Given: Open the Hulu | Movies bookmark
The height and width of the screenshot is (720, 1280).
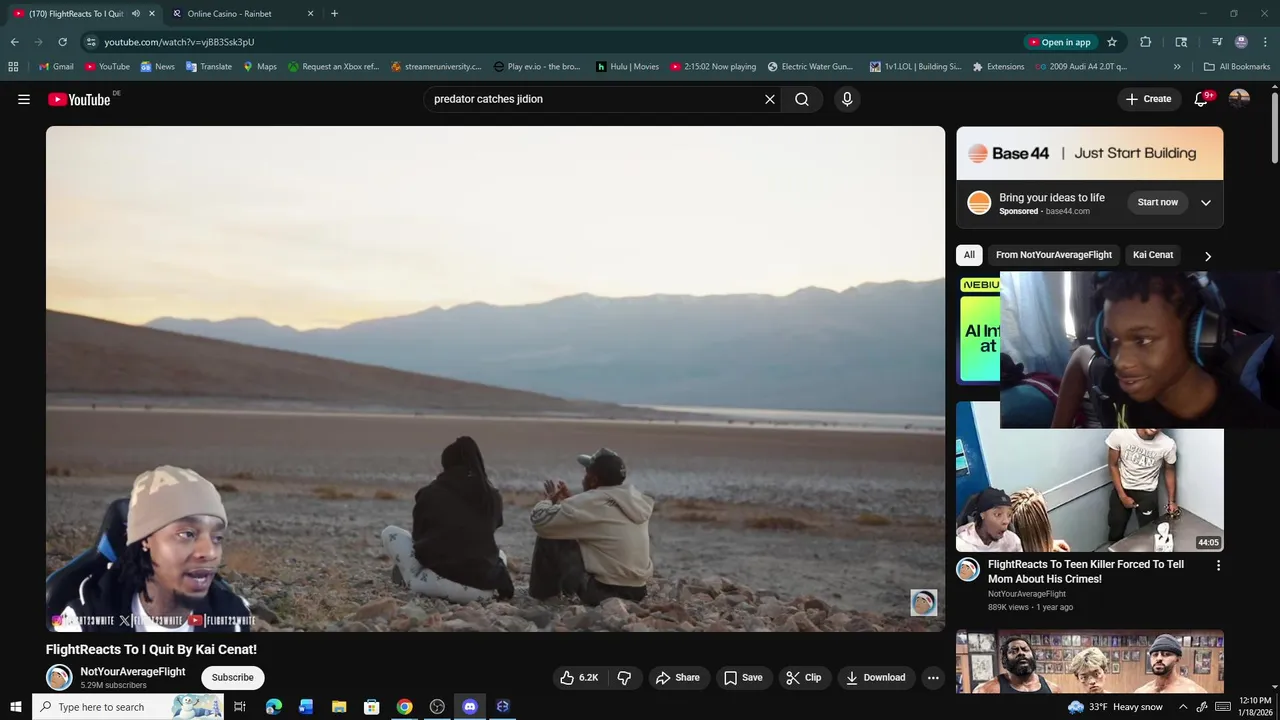Looking at the screenshot, I should tap(627, 67).
